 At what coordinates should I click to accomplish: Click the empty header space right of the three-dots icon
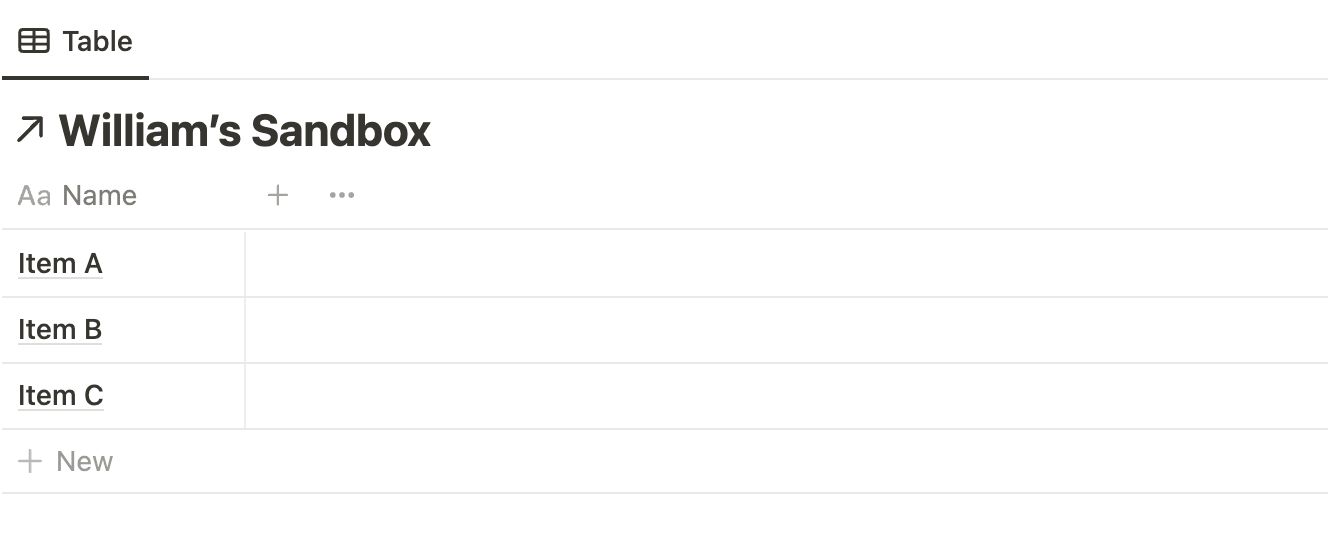[840, 195]
